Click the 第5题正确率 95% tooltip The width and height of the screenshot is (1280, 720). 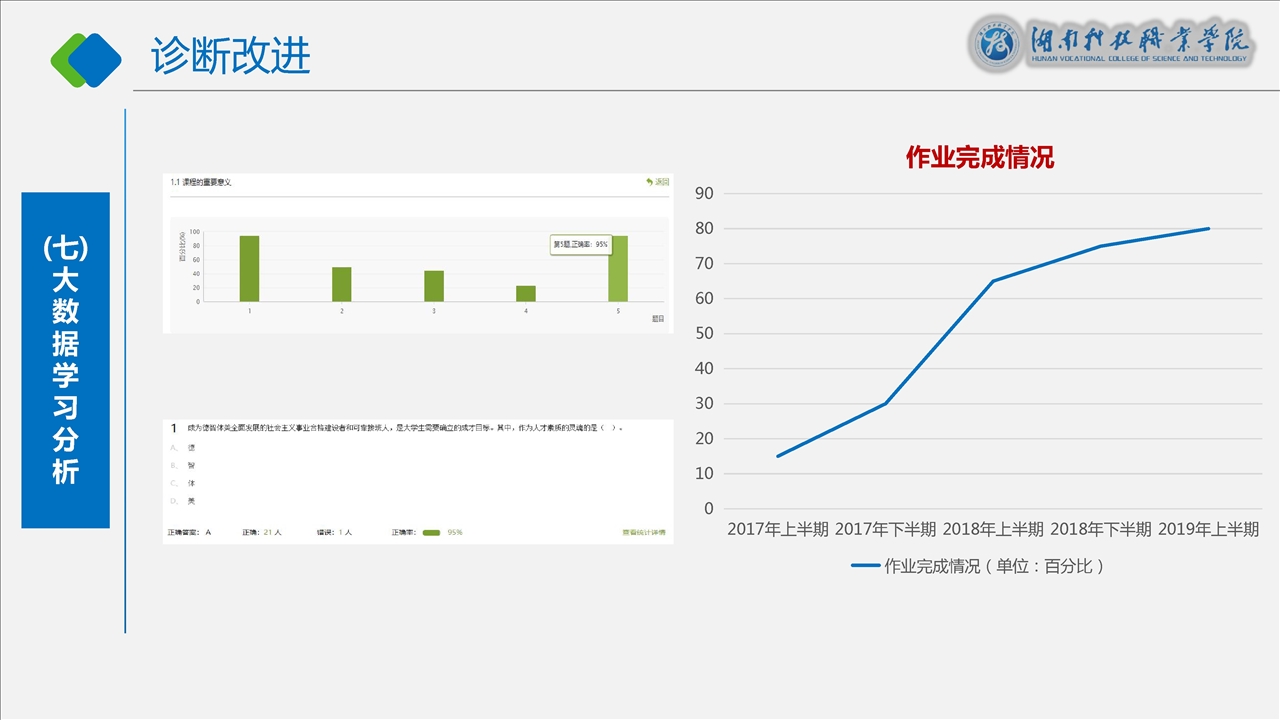(581, 244)
